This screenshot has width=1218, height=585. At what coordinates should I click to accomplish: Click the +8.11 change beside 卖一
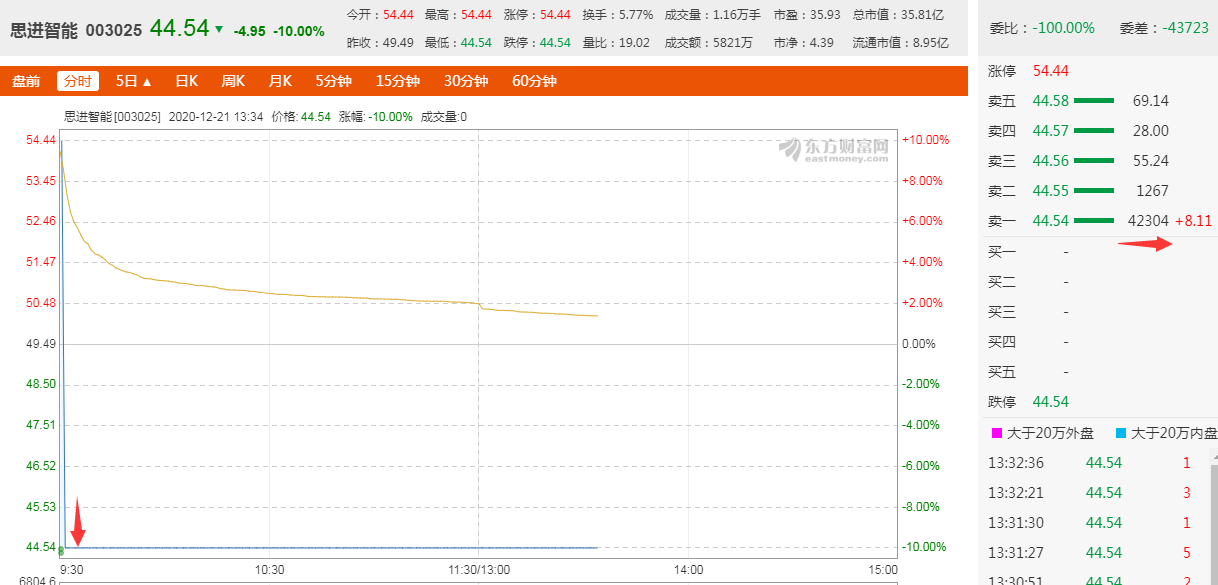coord(1193,220)
